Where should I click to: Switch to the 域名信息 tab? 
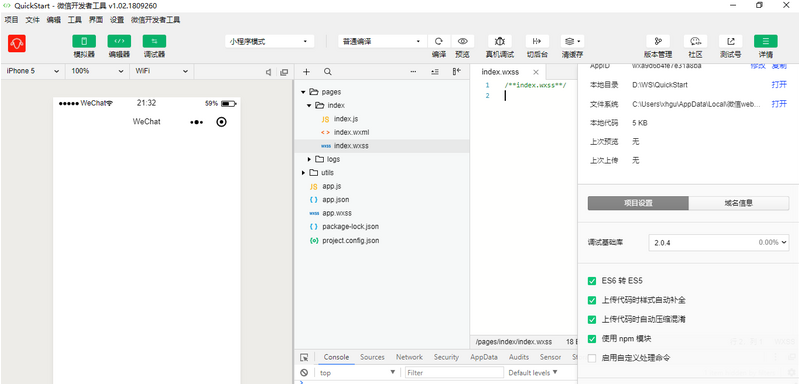(739, 203)
